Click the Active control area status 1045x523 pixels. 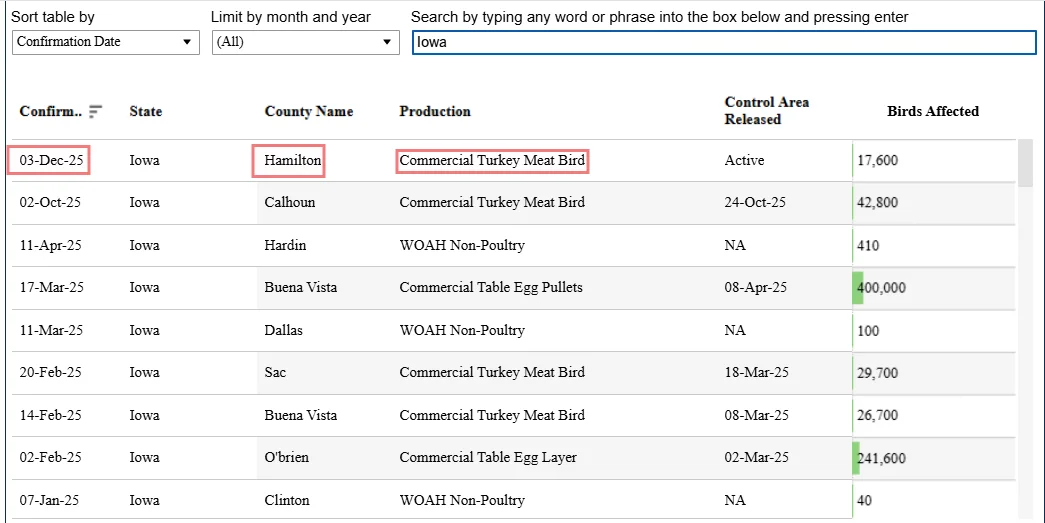(744, 161)
